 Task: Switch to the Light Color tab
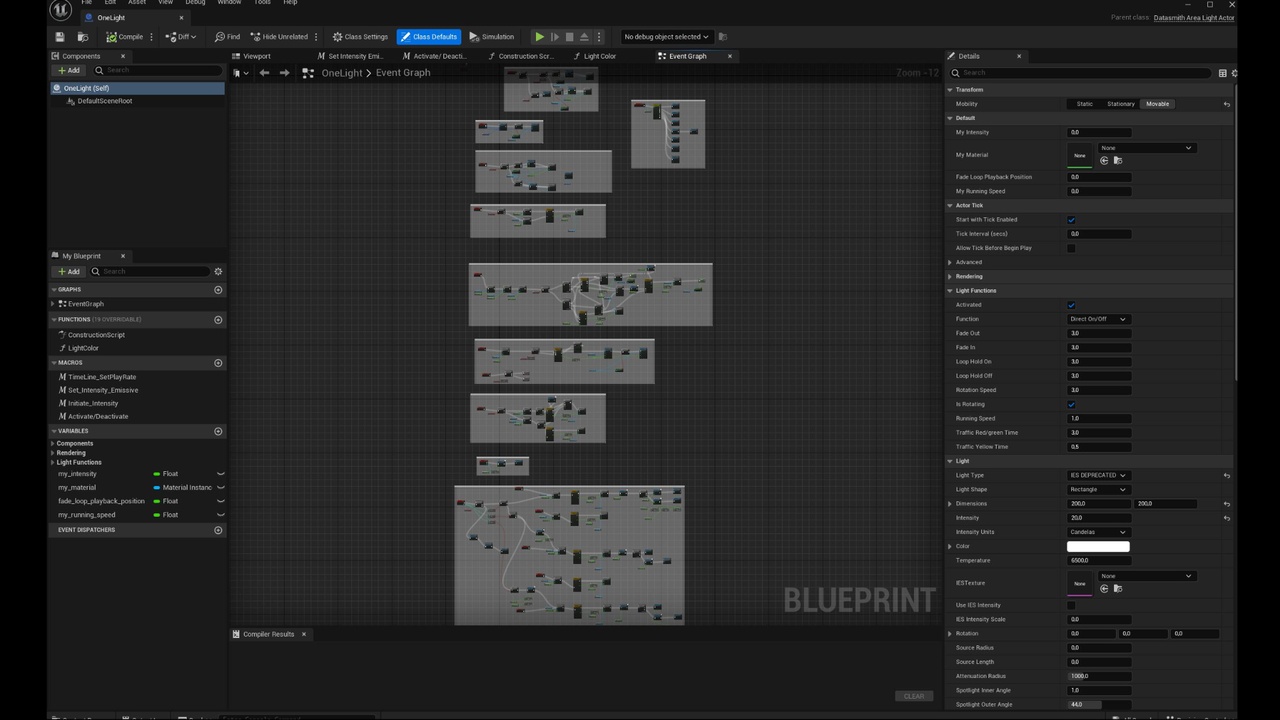pos(595,56)
